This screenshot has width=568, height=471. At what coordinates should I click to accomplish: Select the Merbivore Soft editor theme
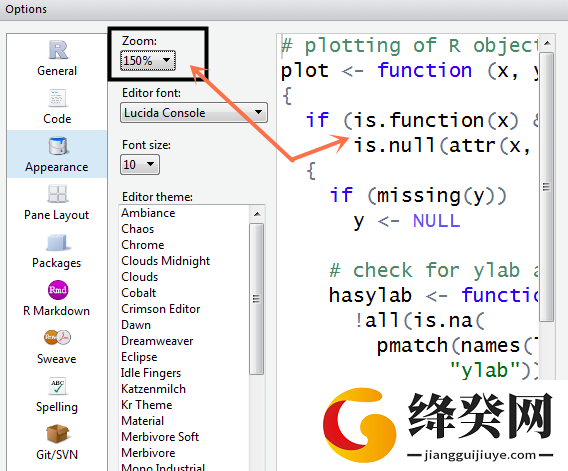[160, 437]
